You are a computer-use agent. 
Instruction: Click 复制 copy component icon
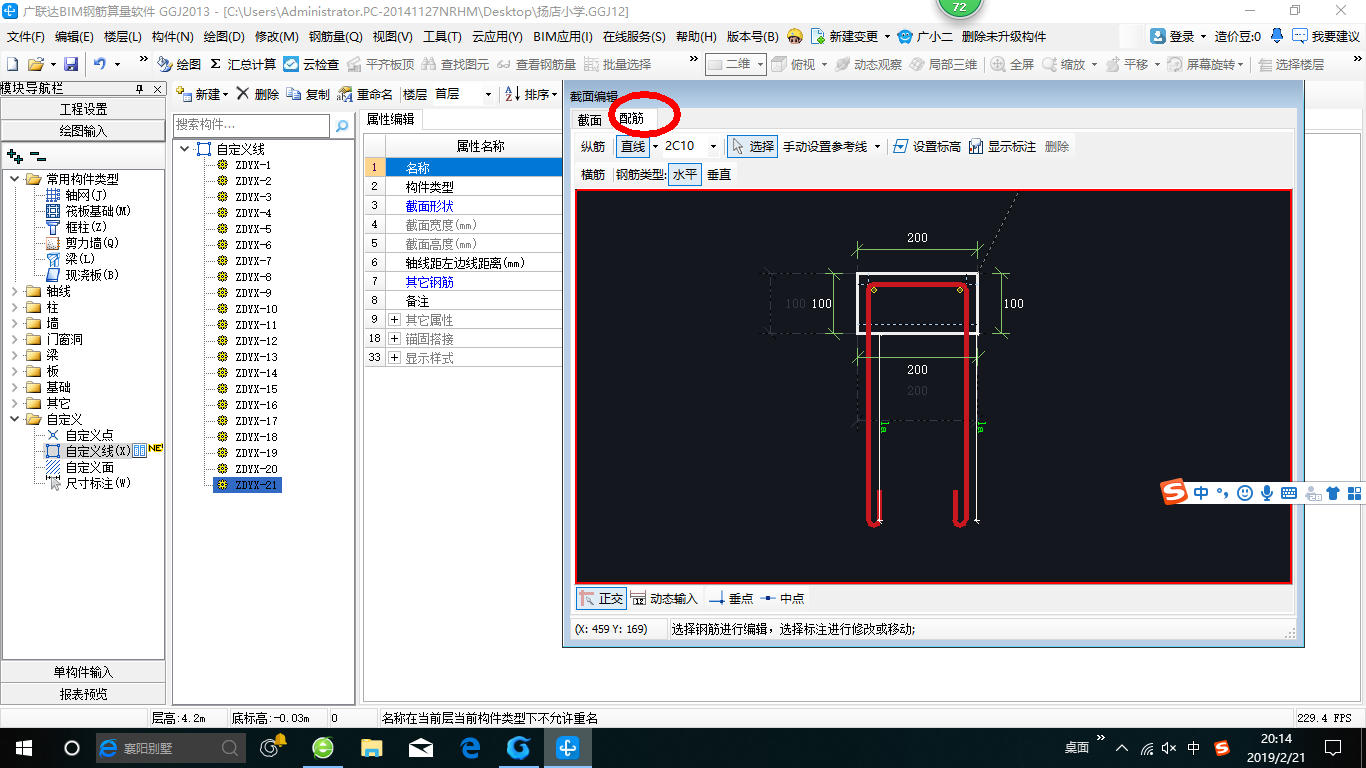[308, 94]
